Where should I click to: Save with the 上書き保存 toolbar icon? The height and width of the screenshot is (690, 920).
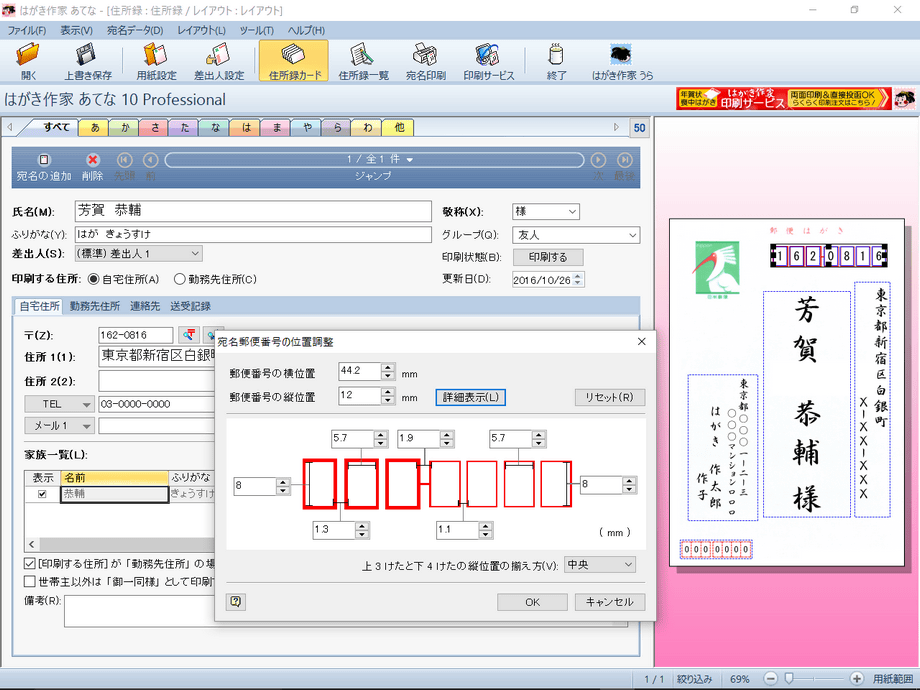pyautogui.click(x=87, y=61)
